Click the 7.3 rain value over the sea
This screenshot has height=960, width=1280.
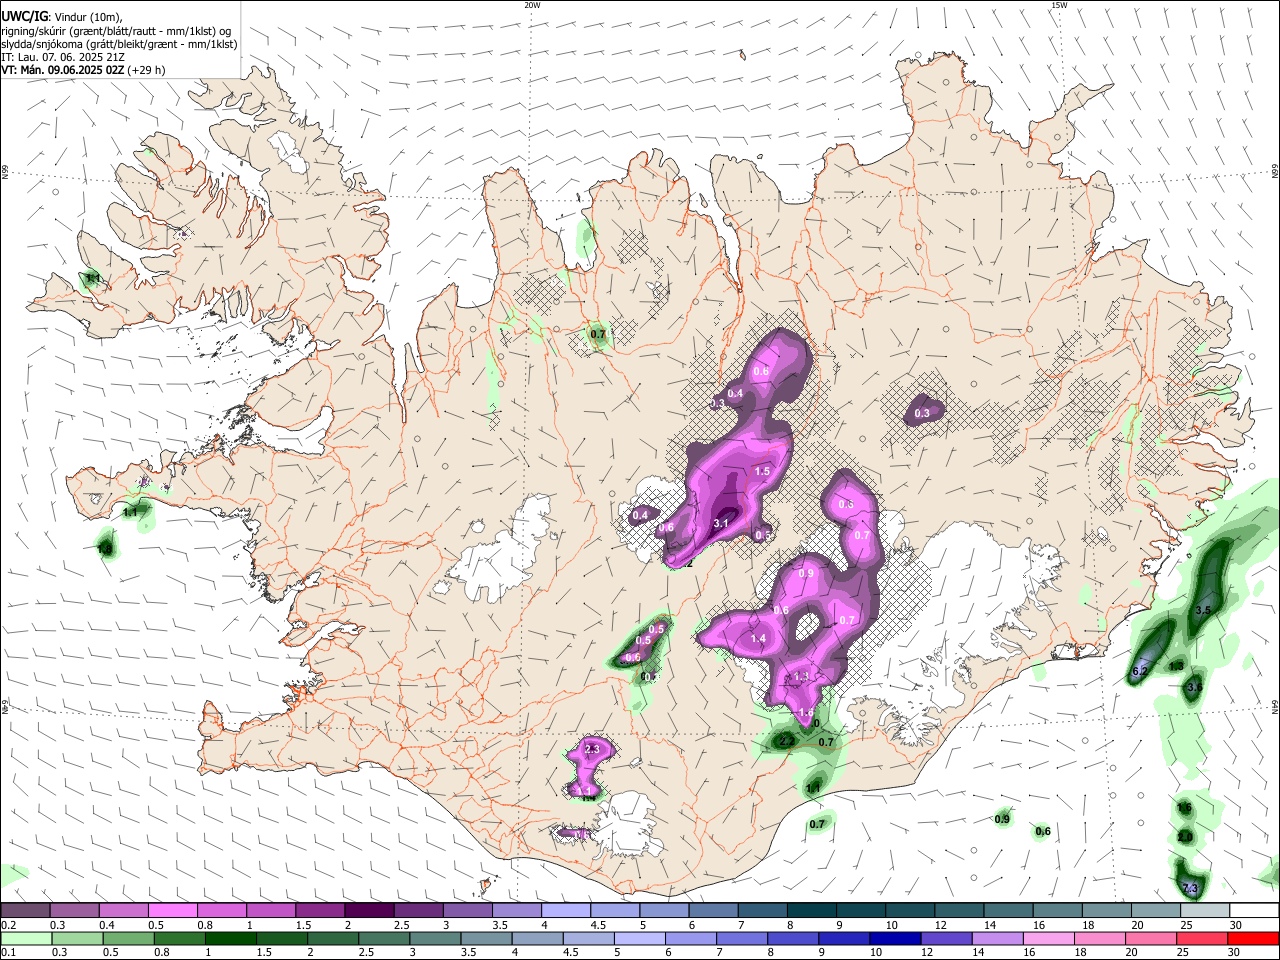click(x=1189, y=888)
